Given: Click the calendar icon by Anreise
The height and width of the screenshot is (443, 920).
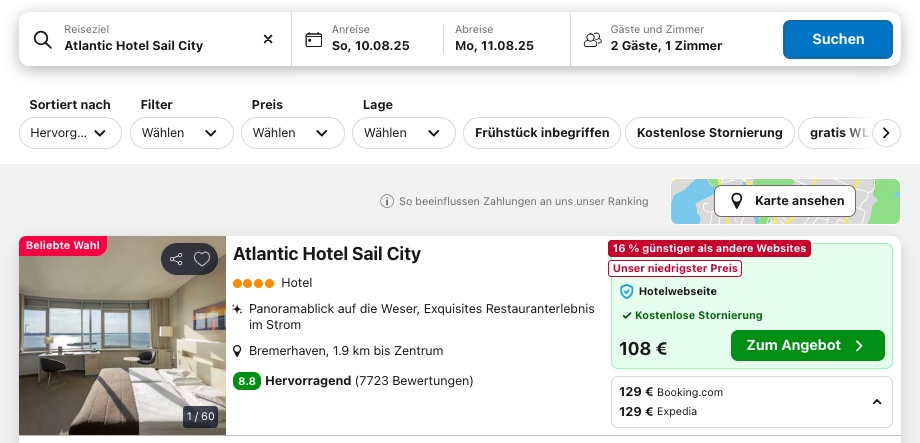Looking at the screenshot, I should (313, 39).
